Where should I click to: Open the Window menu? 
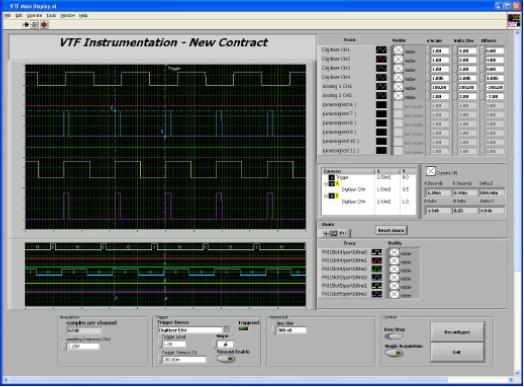coord(68,15)
